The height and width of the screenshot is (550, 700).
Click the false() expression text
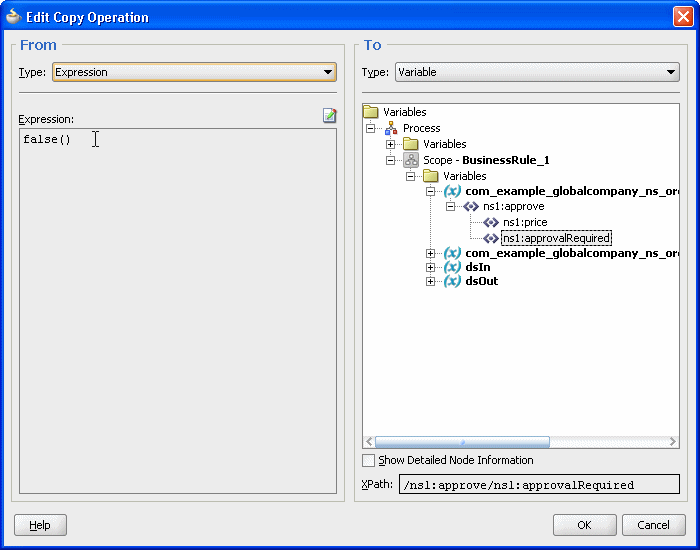47,139
